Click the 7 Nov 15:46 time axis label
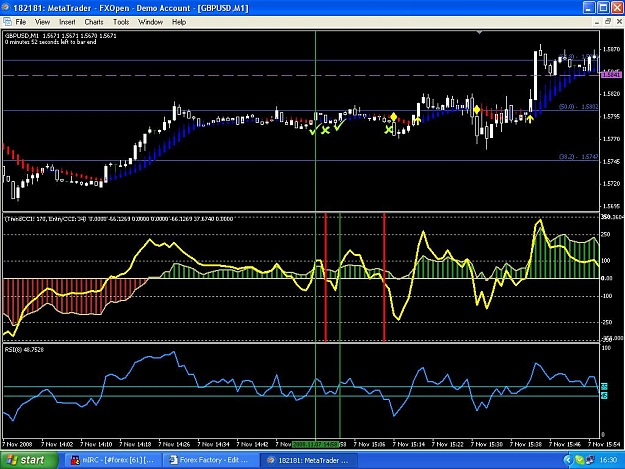The image size is (625, 469). pyautogui.click(x=565, y=444)
